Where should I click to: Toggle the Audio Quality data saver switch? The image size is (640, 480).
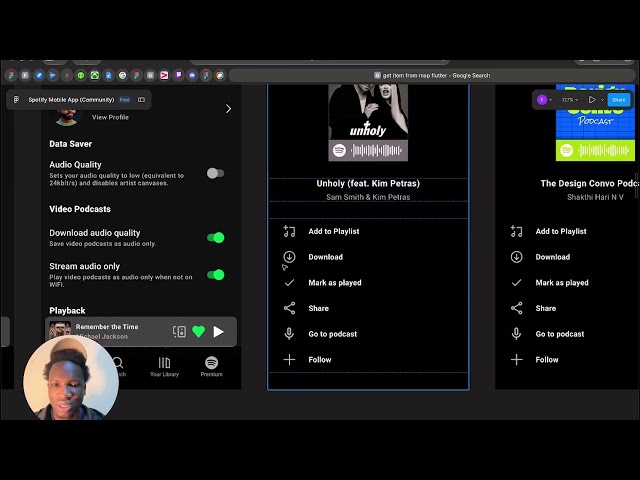coord(215,173)
